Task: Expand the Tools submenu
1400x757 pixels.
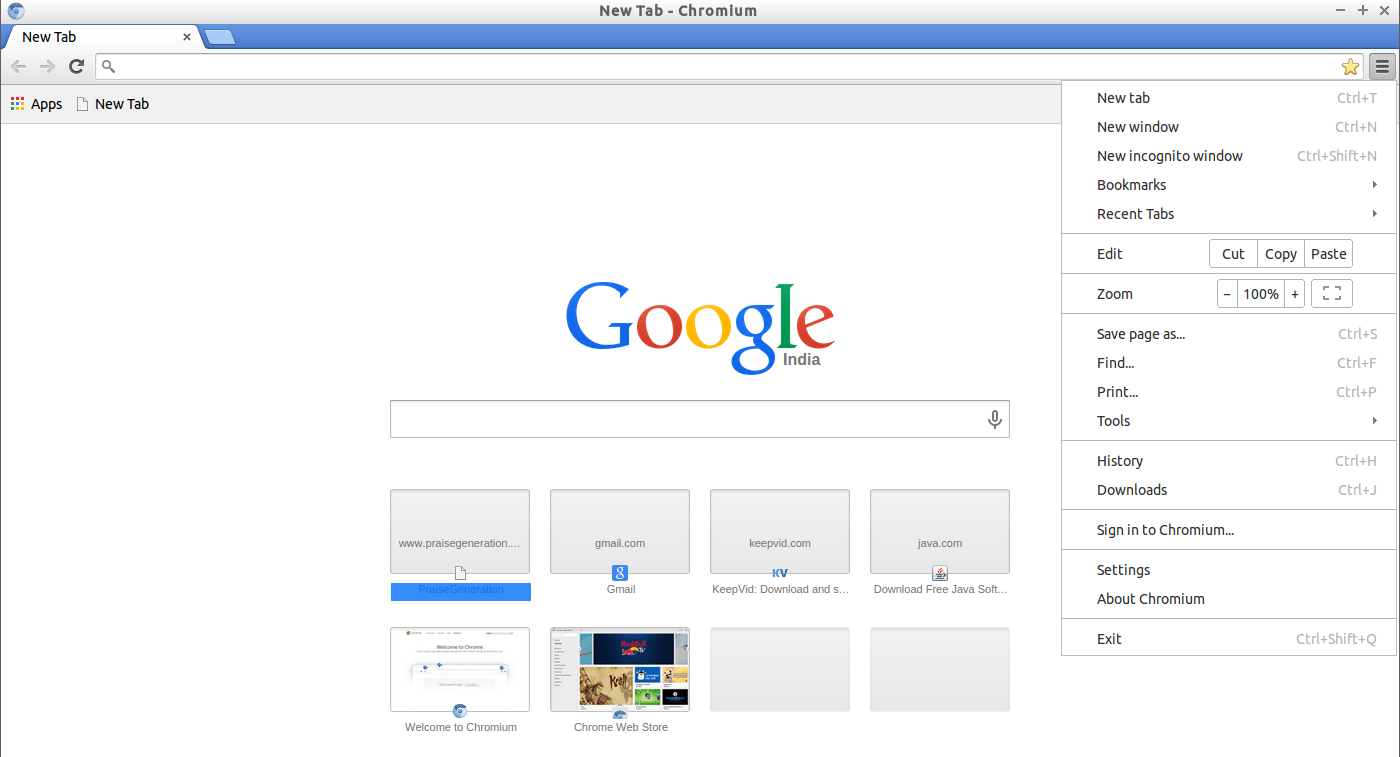Action: [1229, 421]
